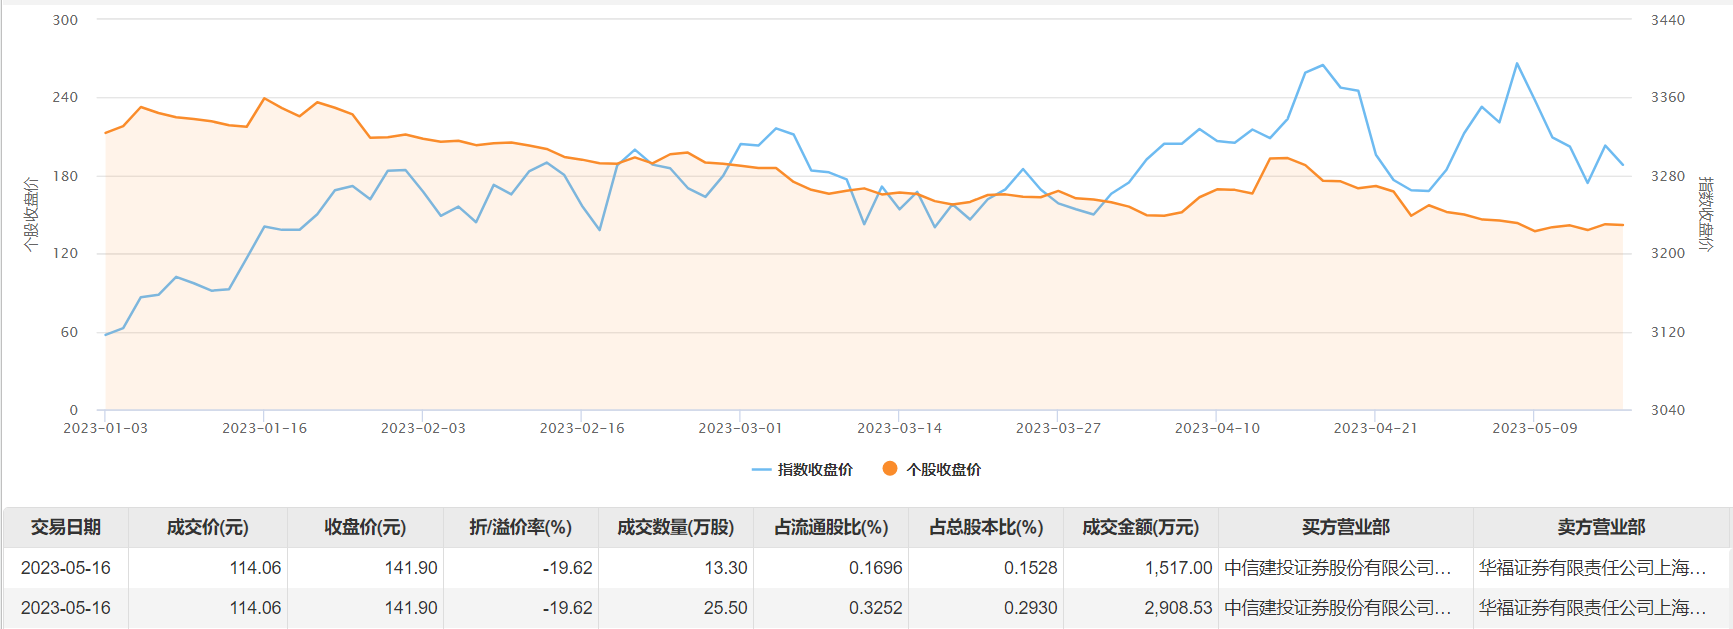Select the 0.2930 total share ratio
This screenshot has height=629, width=1733.
tap(1031, 608)
